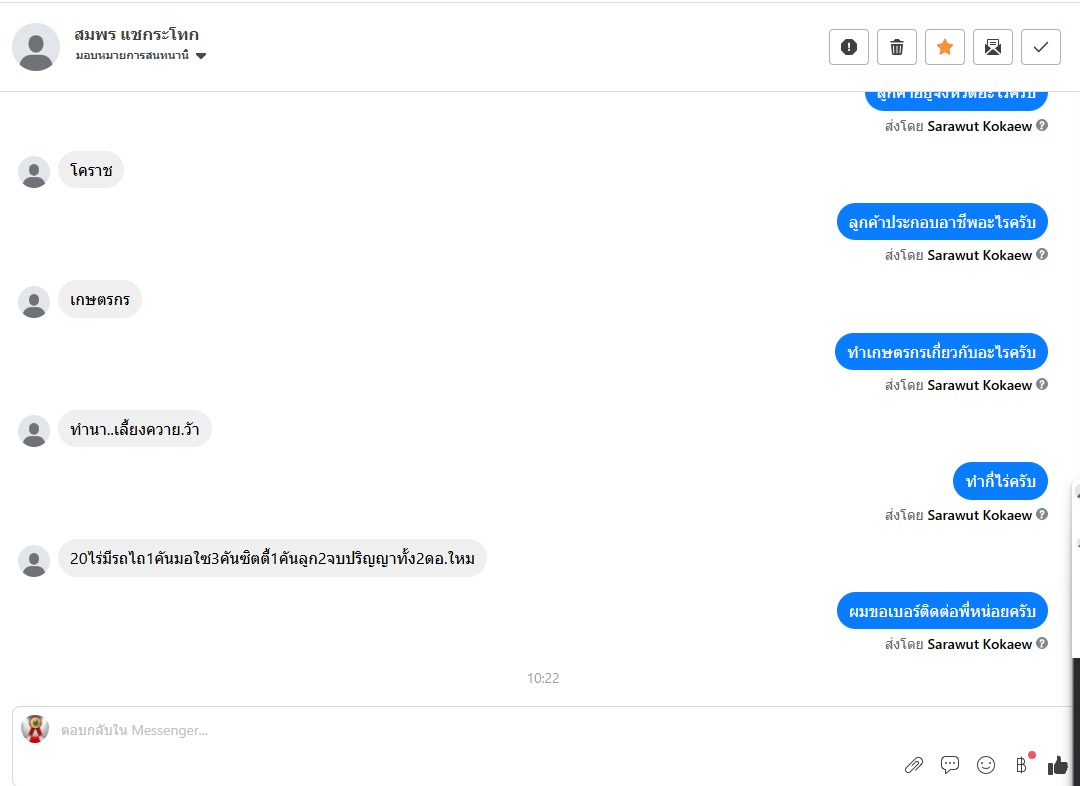Click help icon beside first Sarawut Kokaew
The height and width of the screenshot is (786, 1080).
pyautogui.click(x=1042, y=125)
